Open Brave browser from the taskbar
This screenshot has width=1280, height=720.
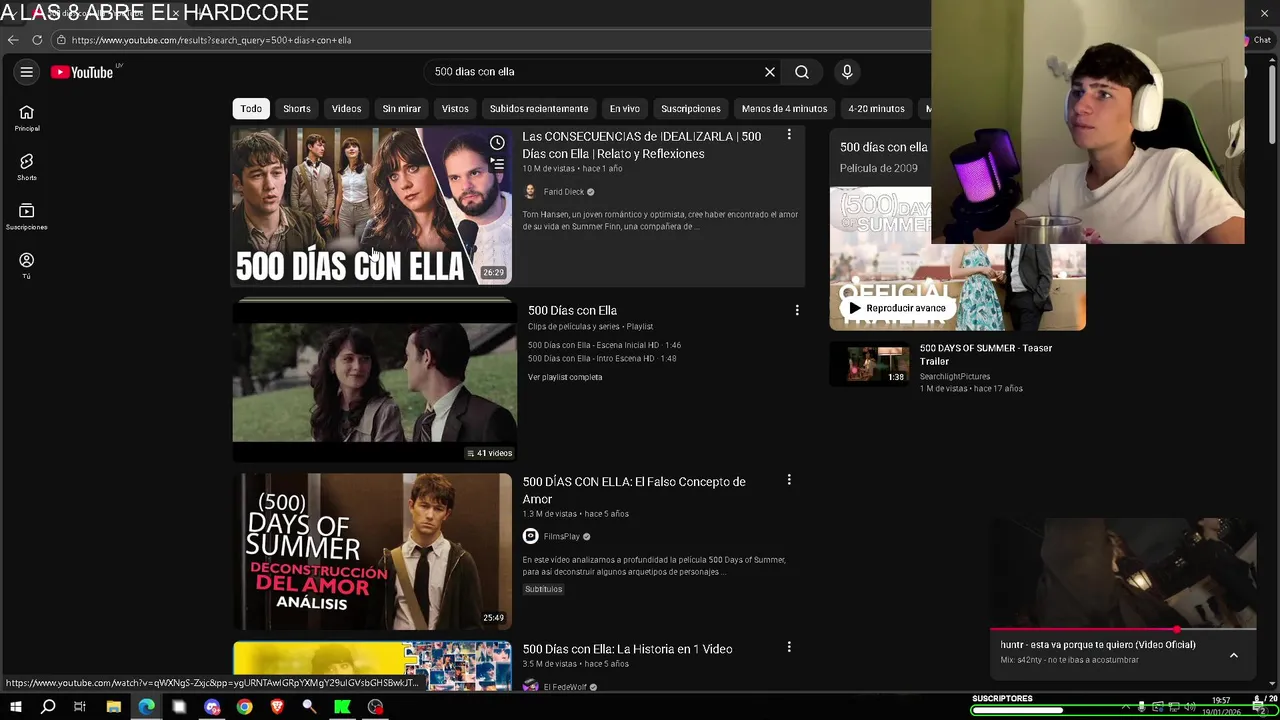(277, 707)
